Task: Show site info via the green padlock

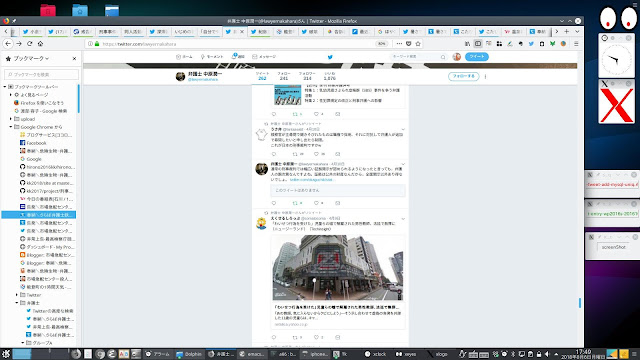Action: tap(97, 44)
